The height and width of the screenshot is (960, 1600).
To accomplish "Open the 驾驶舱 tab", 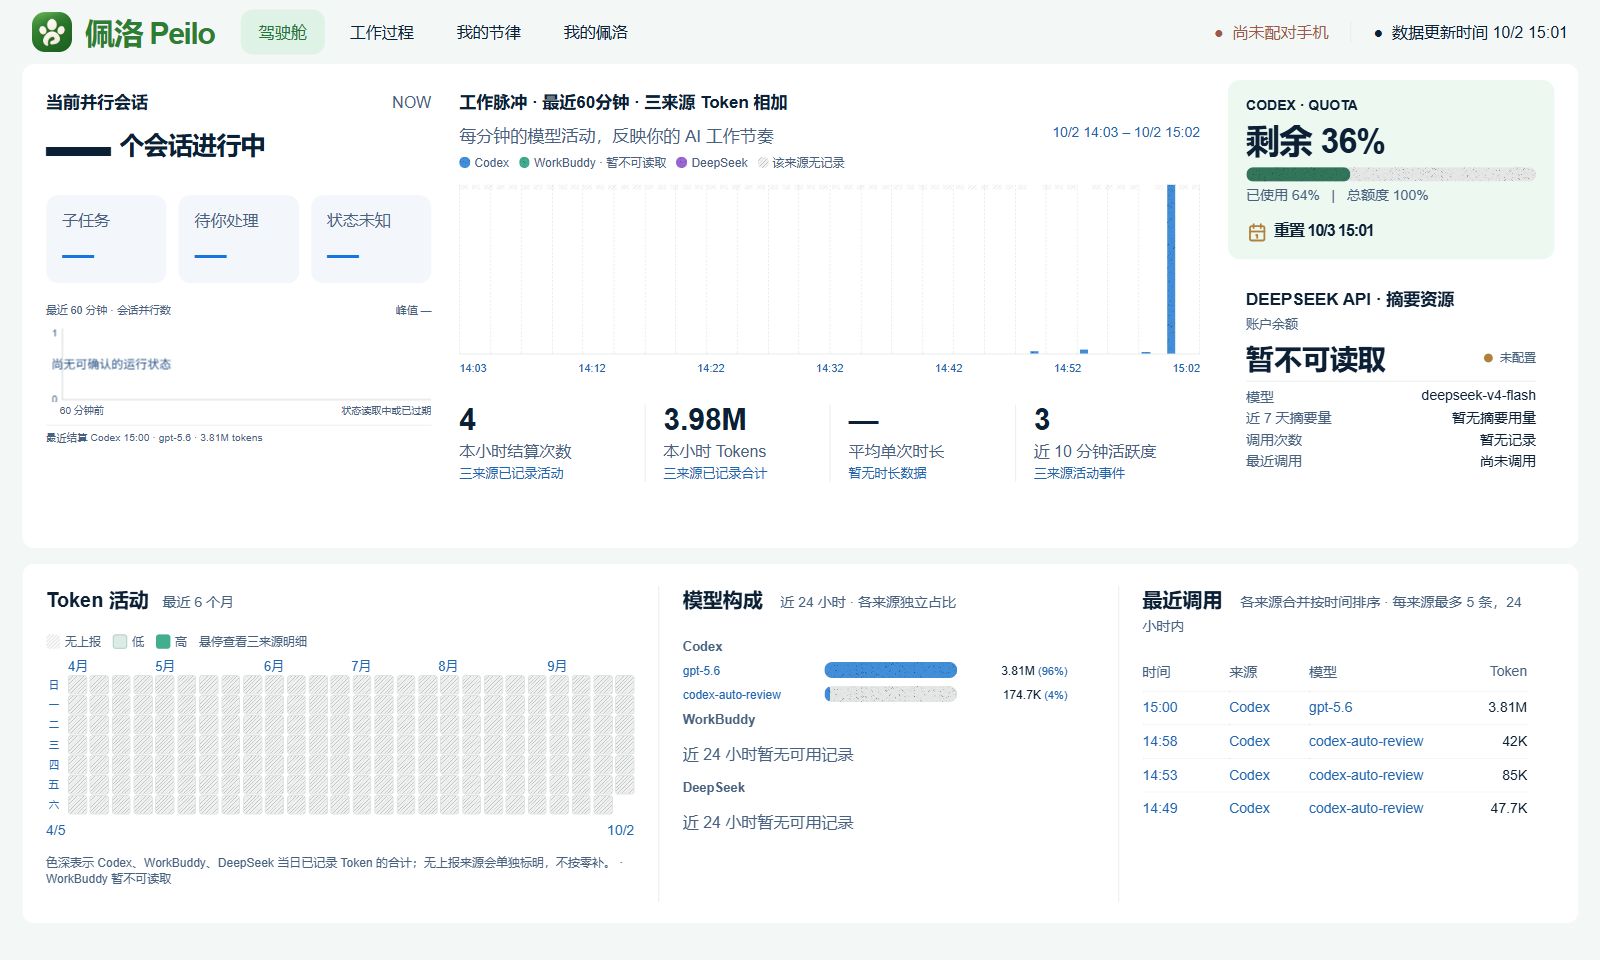I will (x=283, y=32).
